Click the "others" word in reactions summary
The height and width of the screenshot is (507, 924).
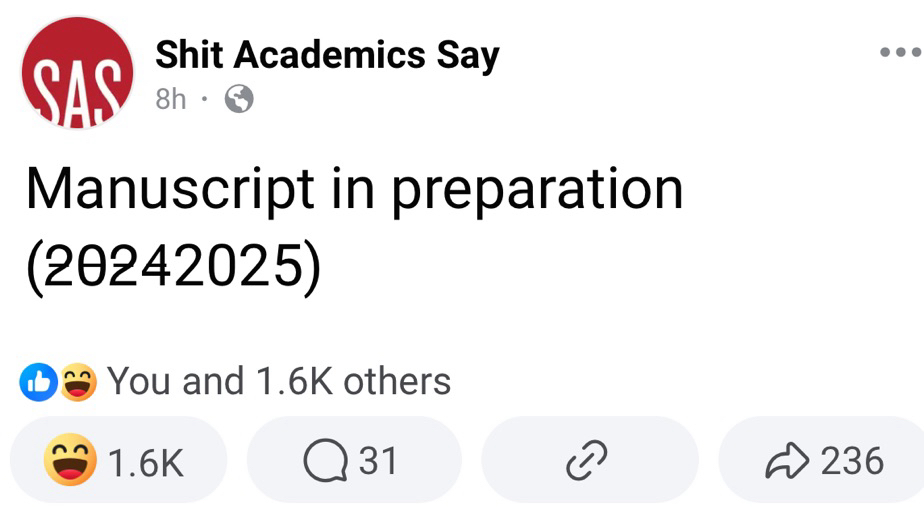pyautogui.click(x=397, y=382)
